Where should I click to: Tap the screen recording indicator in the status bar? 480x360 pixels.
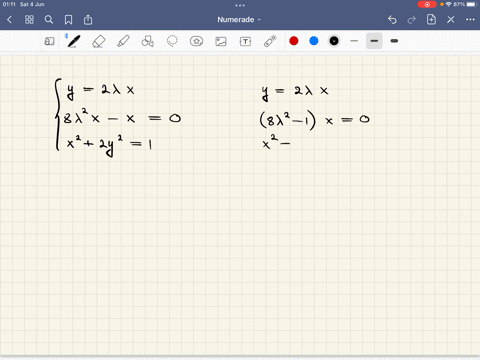coord(427,4)
